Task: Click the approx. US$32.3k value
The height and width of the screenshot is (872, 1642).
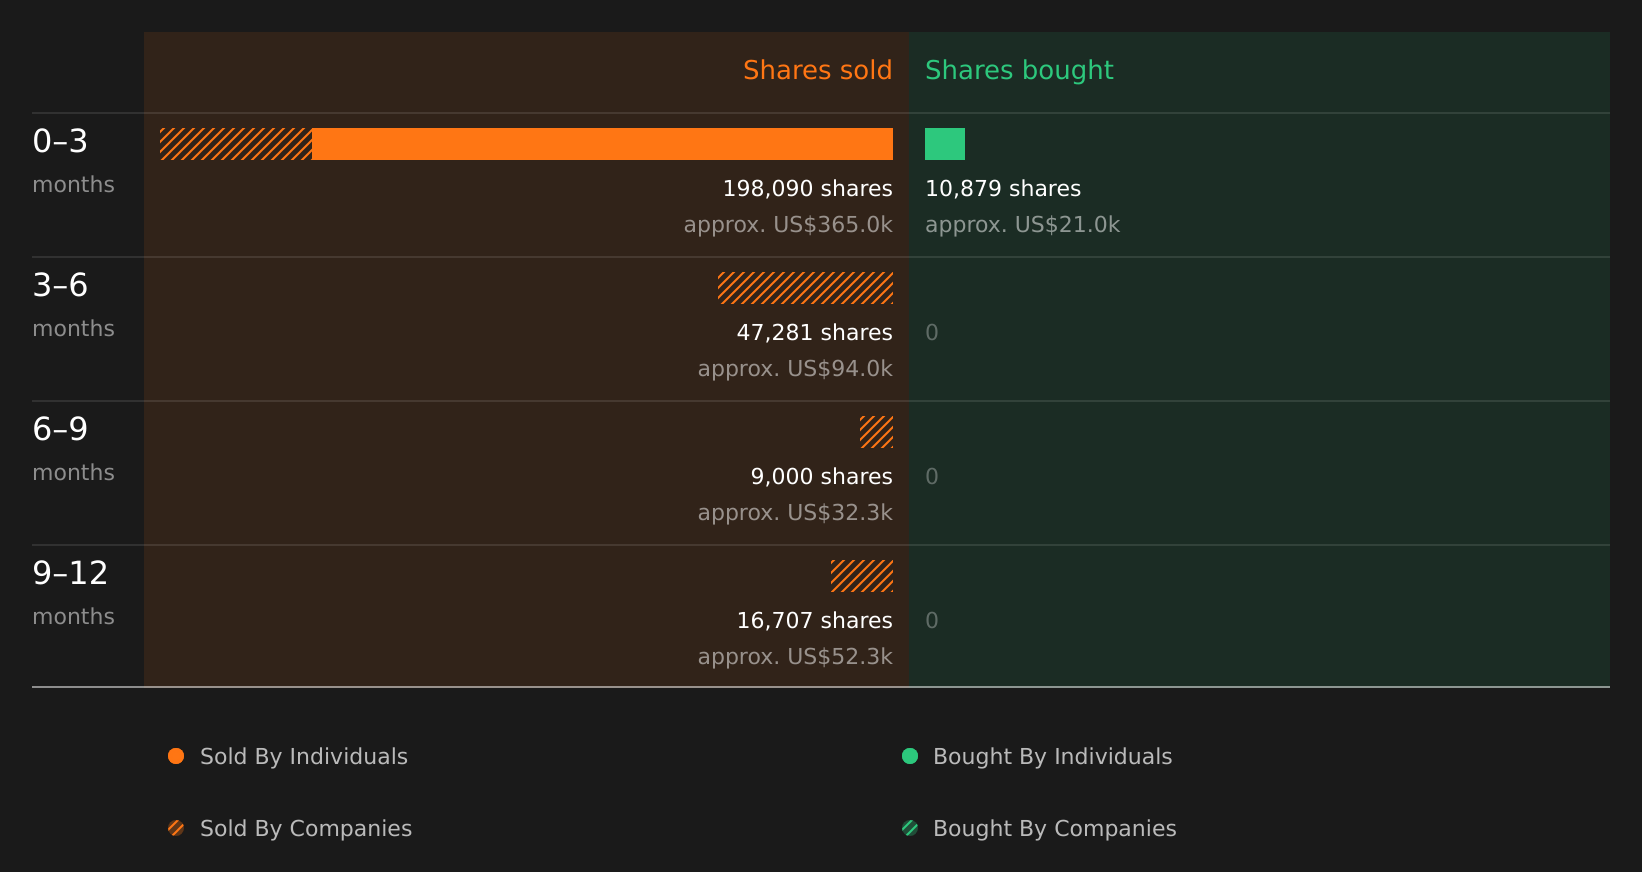Action: pyautogui.click(x=795, y=512)
